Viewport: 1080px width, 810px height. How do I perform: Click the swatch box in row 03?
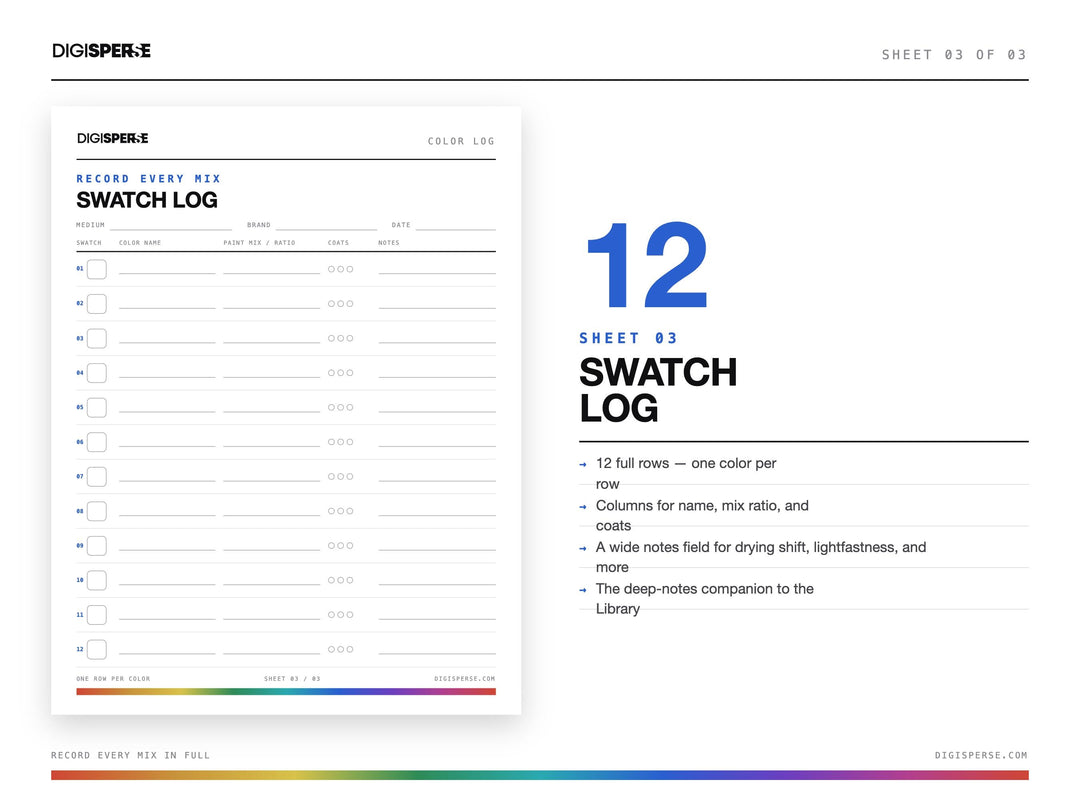pos(97,338)
